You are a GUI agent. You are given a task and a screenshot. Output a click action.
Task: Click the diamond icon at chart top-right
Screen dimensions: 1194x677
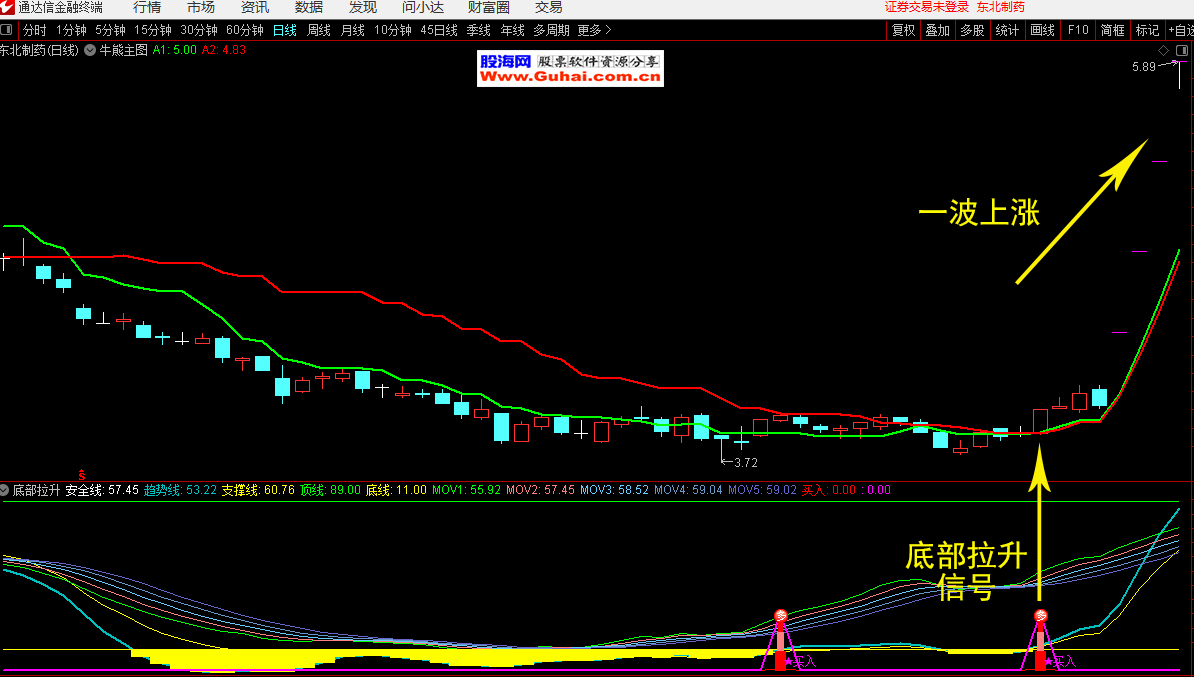[x=1163, y=50]
